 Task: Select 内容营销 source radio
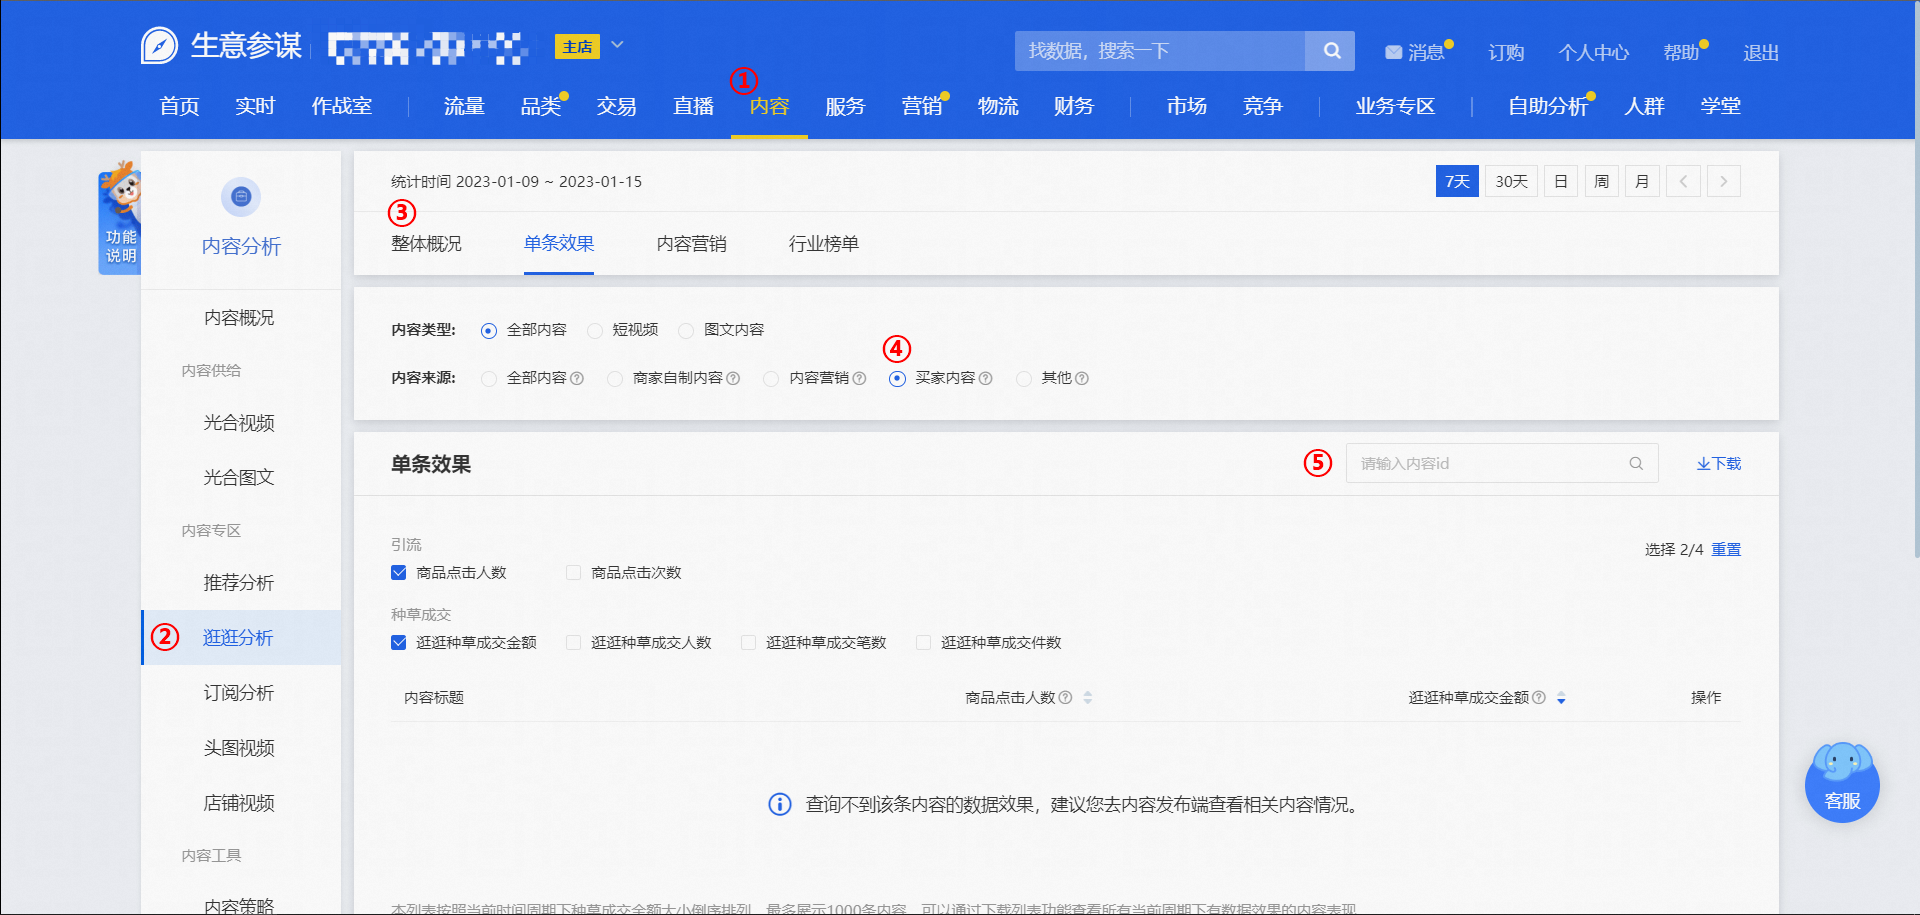pyautogui.click(x=770, y=378)
